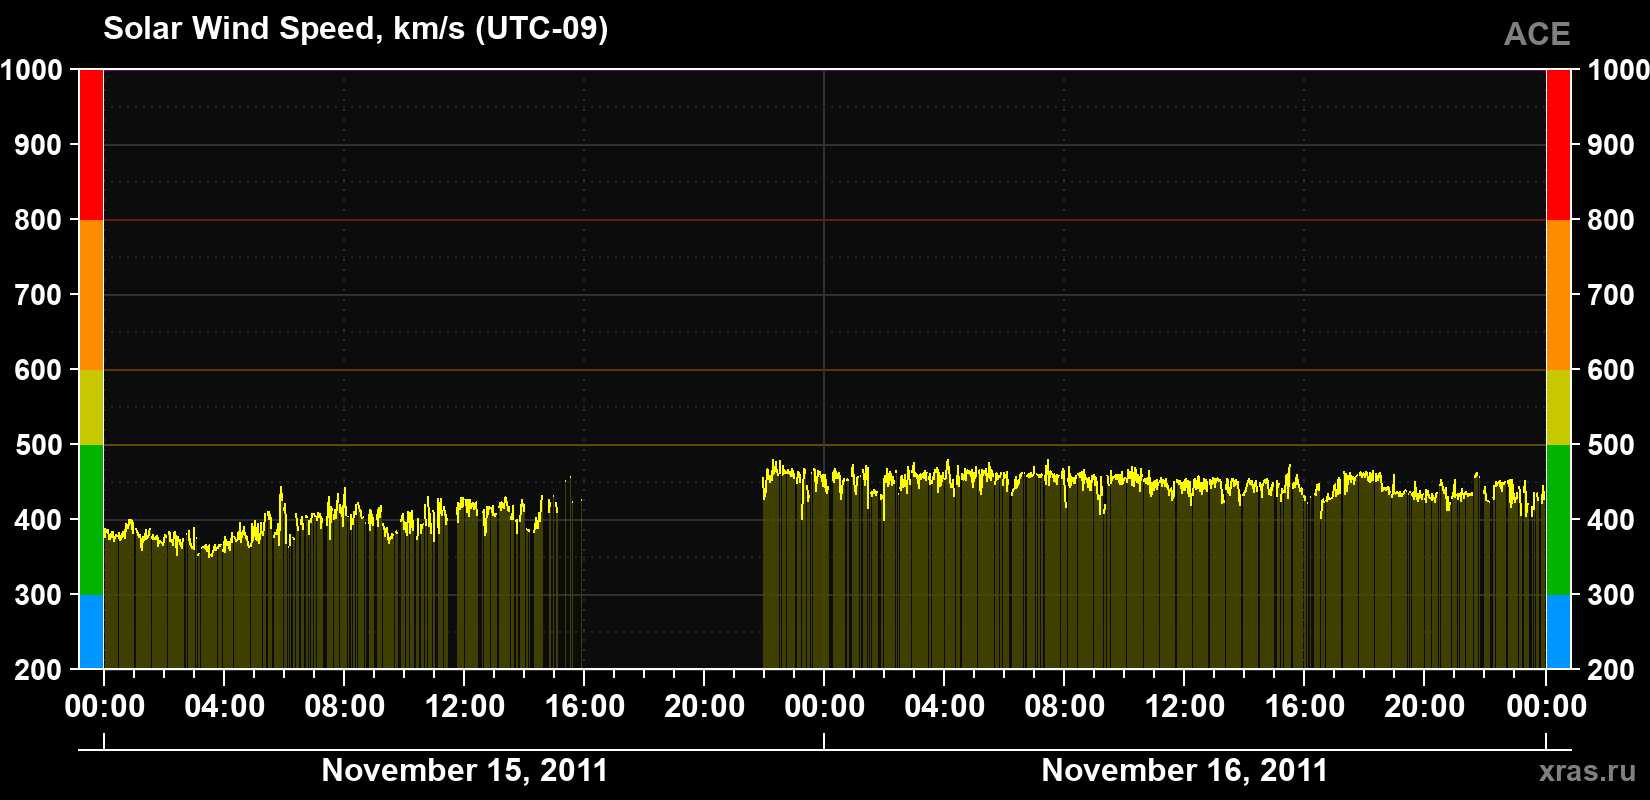Screen dimensions: 1650x800
Task: Select the "08:00" time label for November 16
Action: 1065,706
